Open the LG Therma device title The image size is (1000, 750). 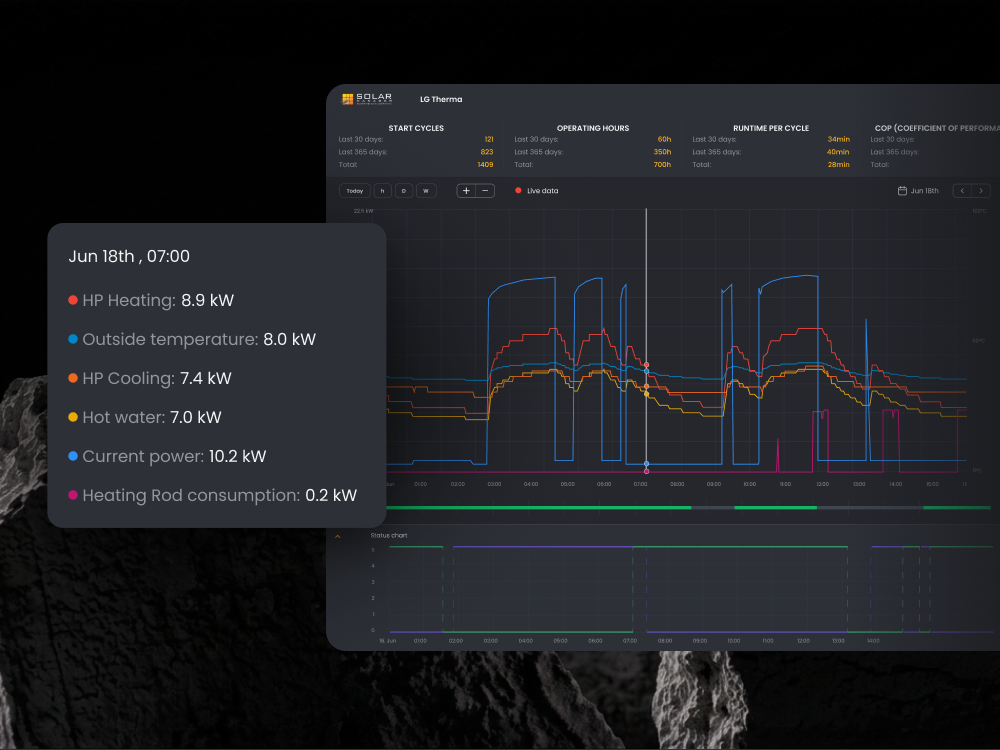pos(441,99)
